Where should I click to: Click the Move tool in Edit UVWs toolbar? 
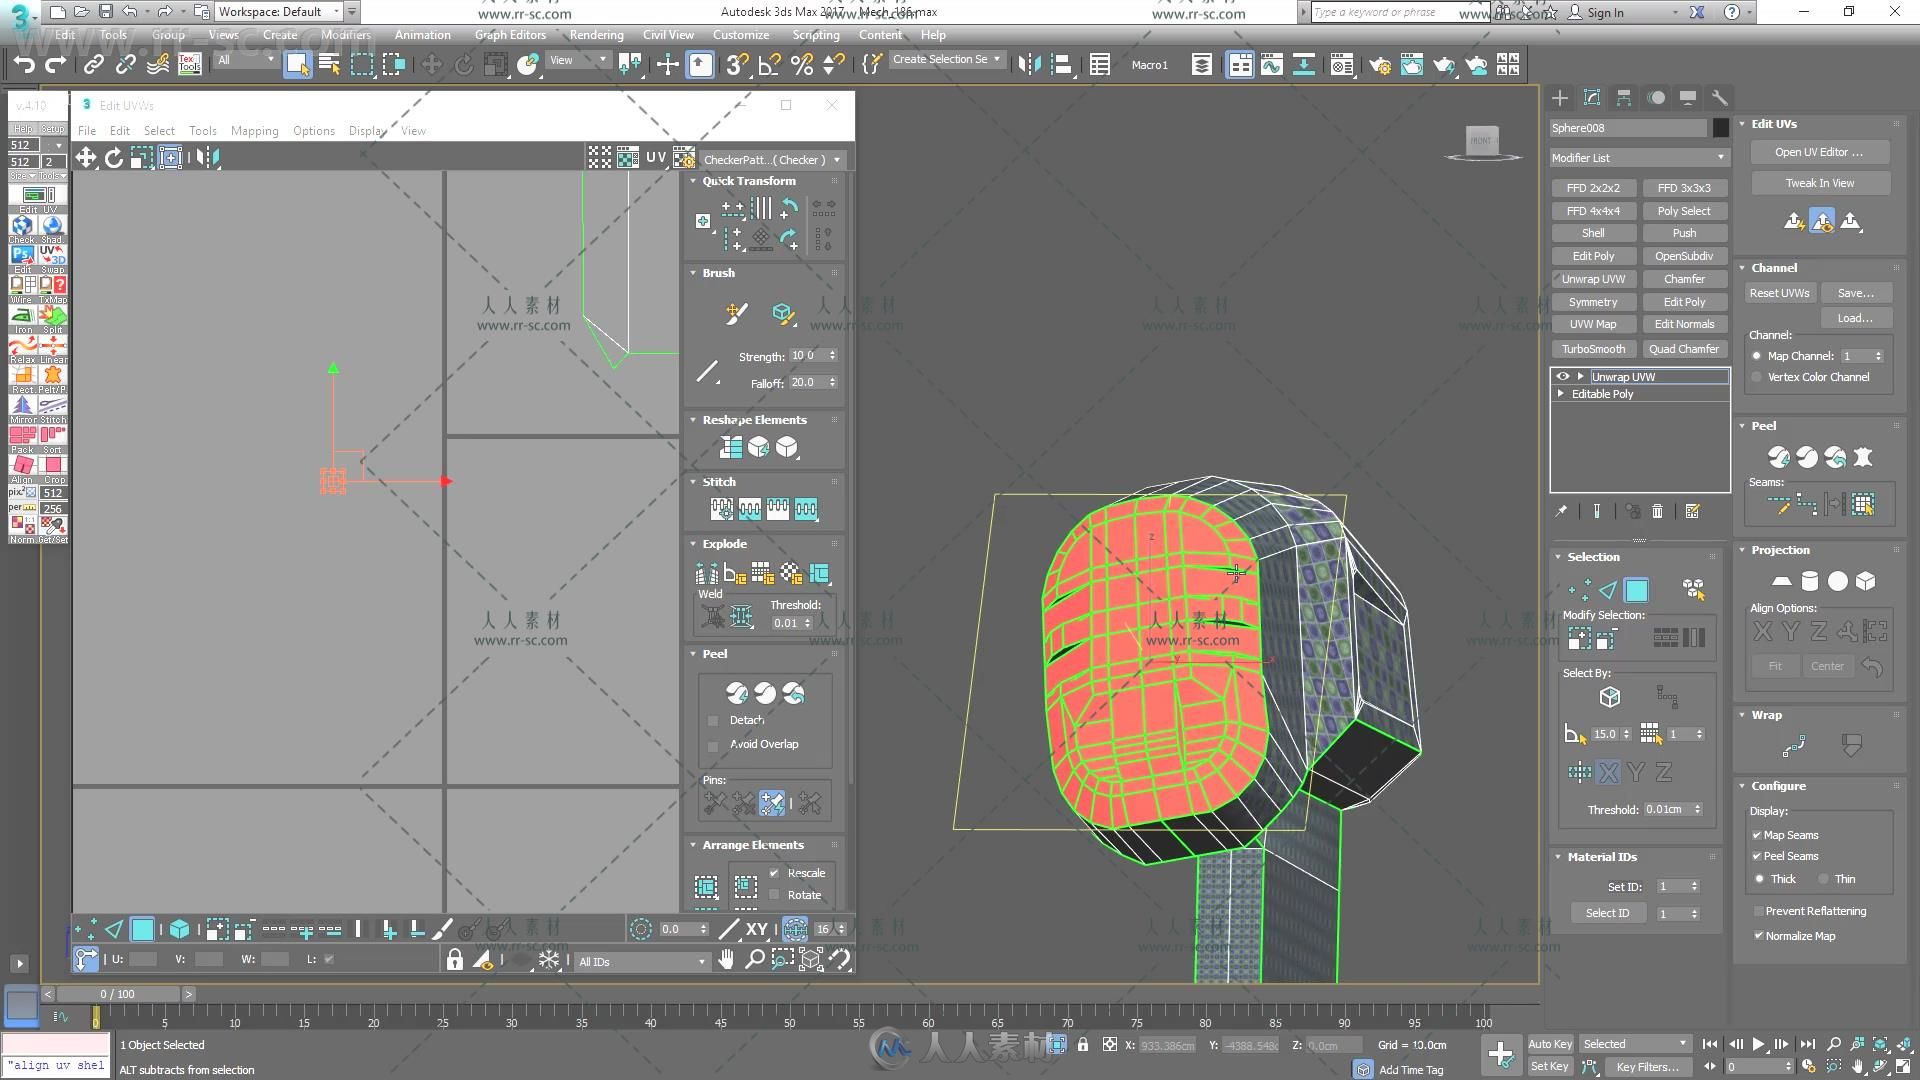click(x=86, y=158)
